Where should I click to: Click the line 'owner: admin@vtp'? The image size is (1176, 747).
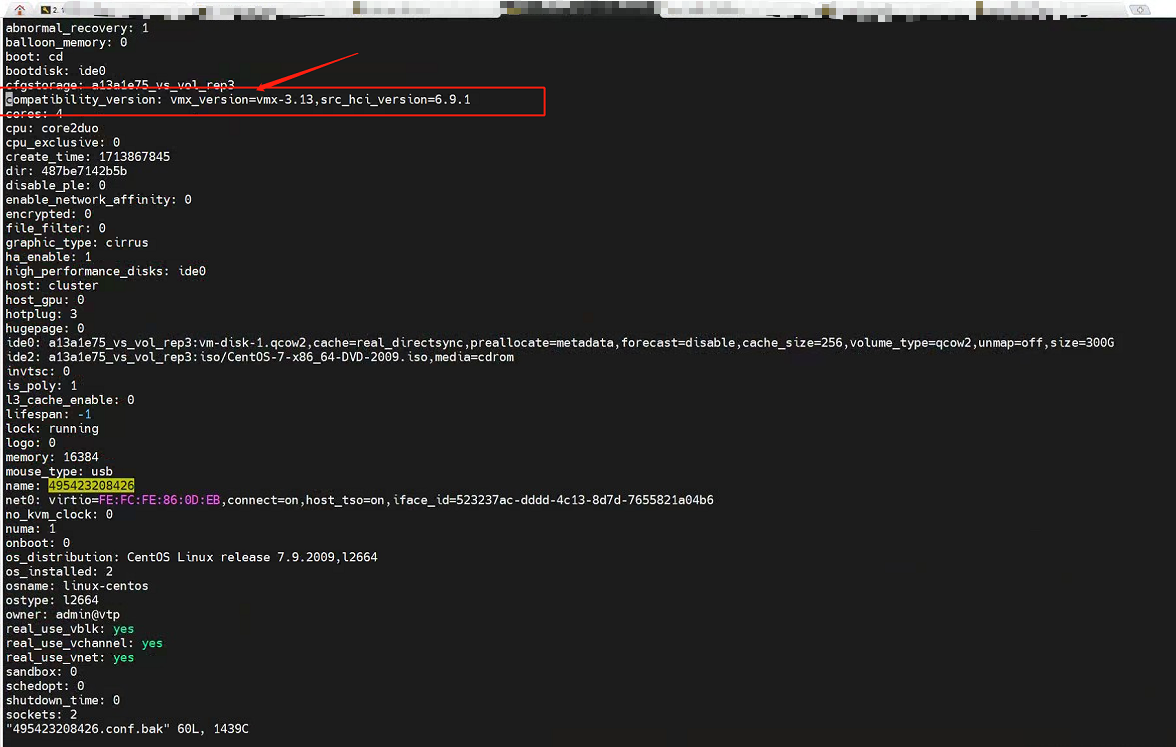point(63,614)
